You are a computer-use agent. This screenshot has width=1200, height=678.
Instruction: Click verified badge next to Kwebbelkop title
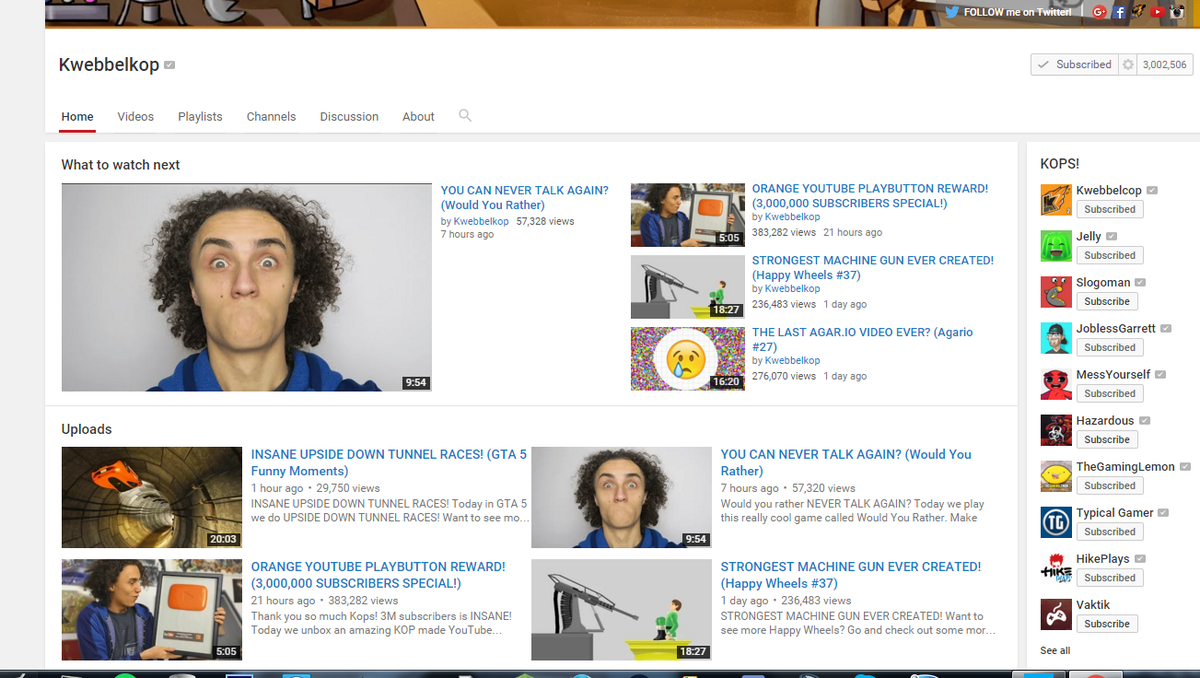coord(170,65)
